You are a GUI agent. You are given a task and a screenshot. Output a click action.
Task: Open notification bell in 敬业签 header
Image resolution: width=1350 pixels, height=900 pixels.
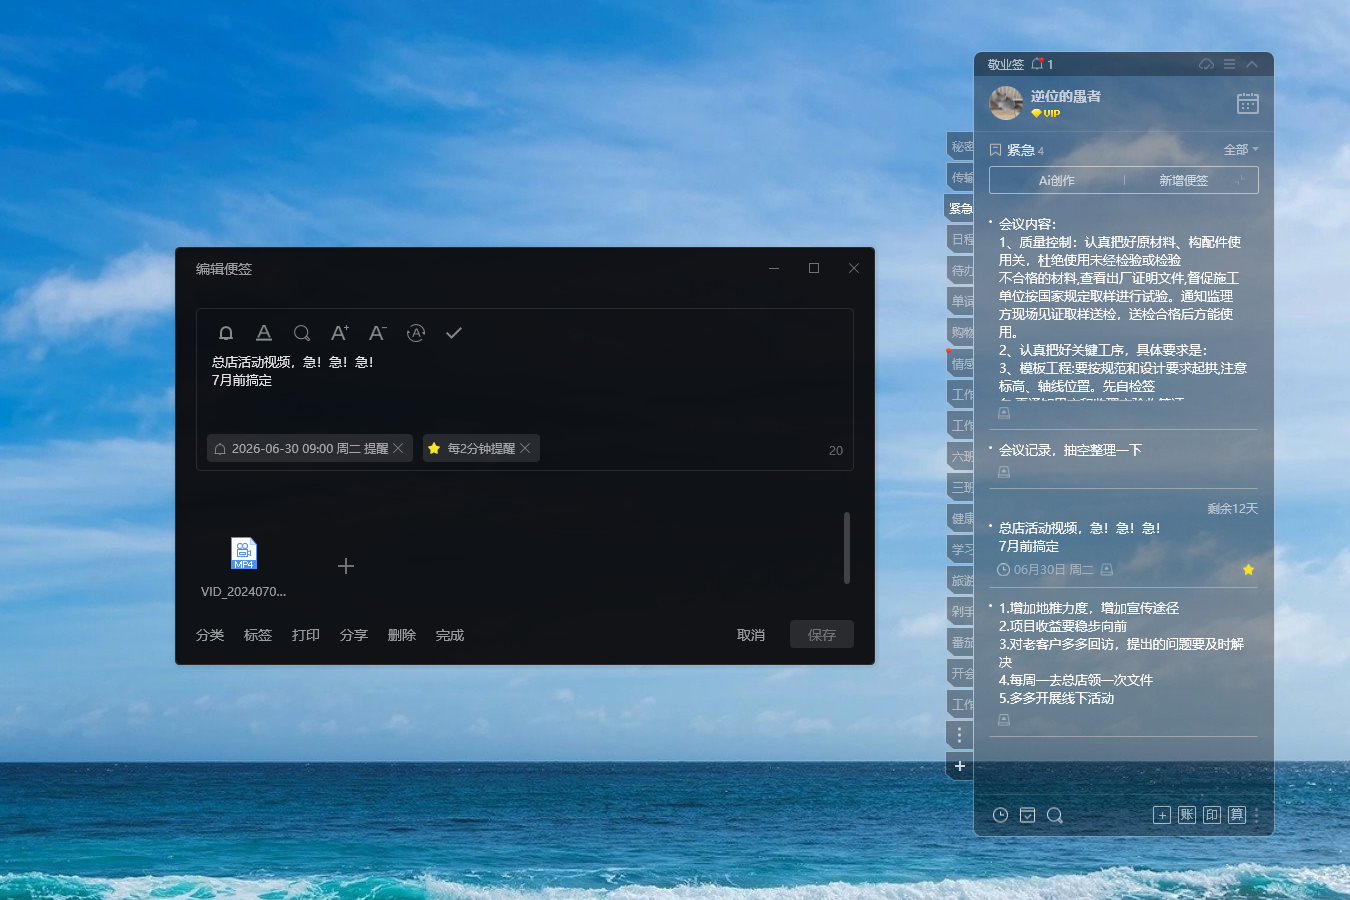tap(1038, 64)
